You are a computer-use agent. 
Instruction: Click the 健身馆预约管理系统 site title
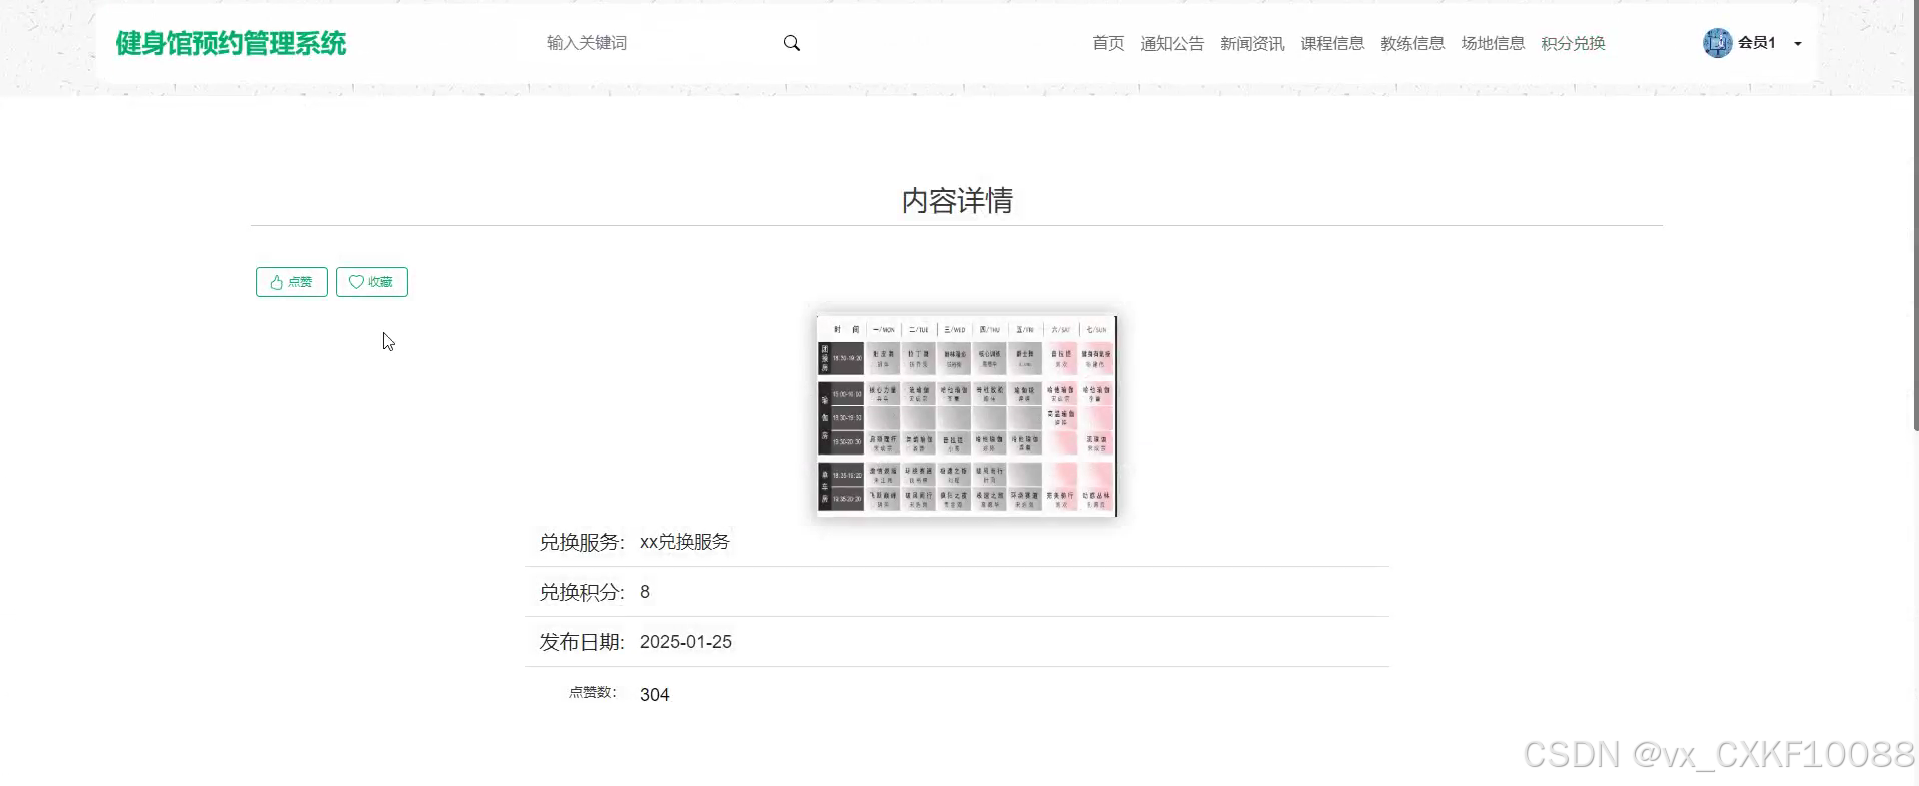pos(231,43)
